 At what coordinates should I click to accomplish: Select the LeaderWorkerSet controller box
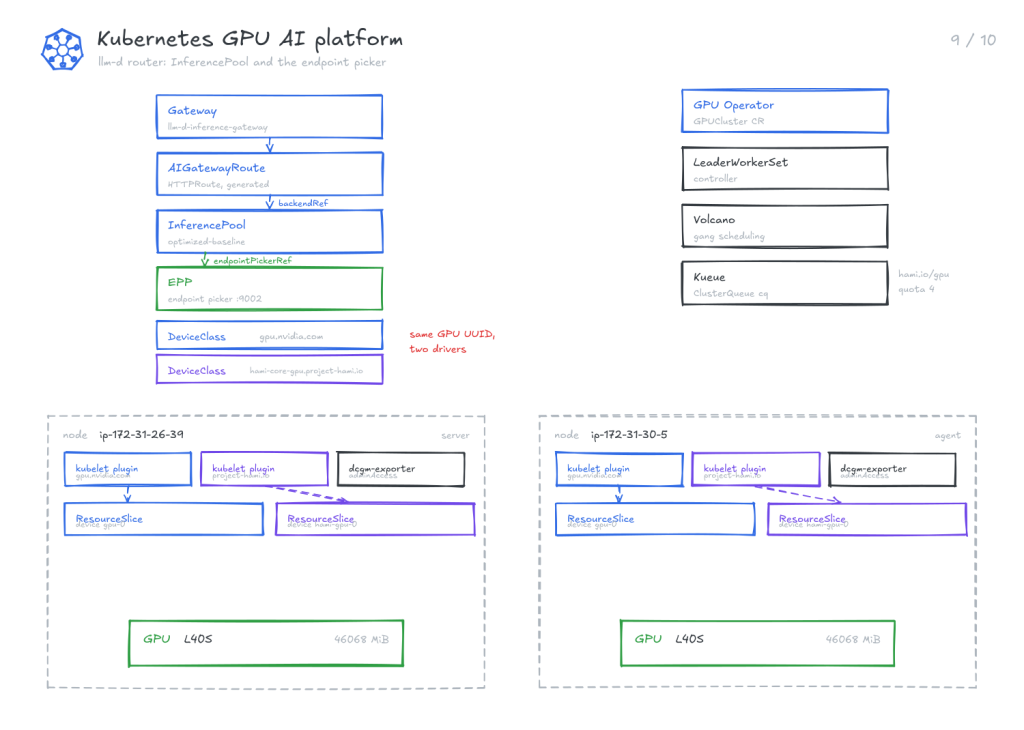click(x=785, y=168)
